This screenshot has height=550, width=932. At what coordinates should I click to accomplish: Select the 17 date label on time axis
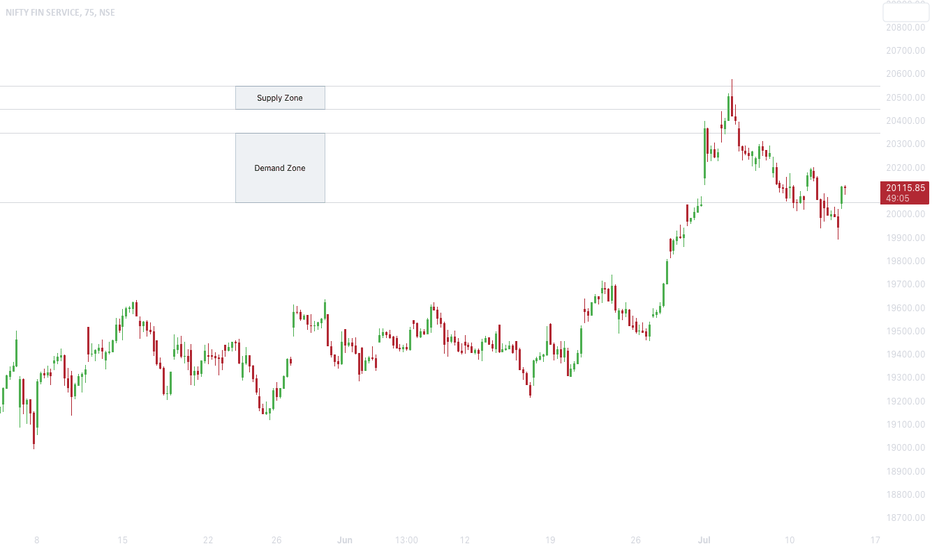click(875, 540)
